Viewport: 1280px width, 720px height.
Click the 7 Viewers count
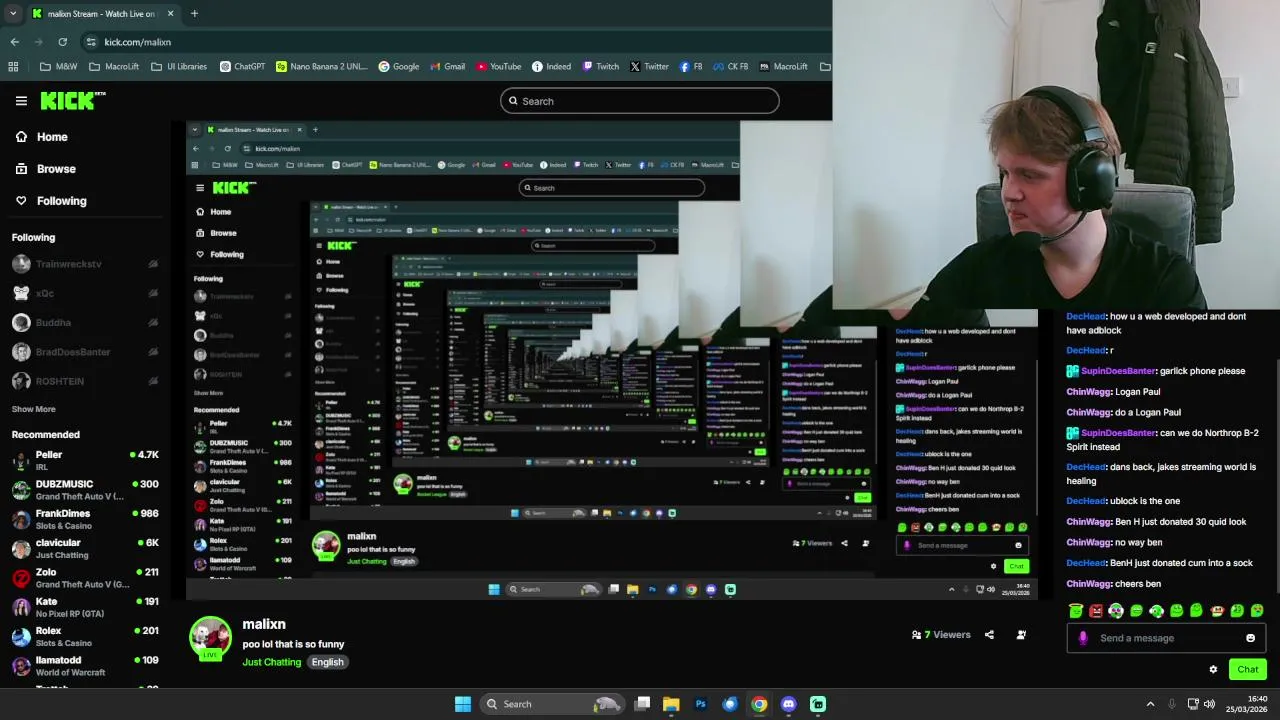[941, 635]
